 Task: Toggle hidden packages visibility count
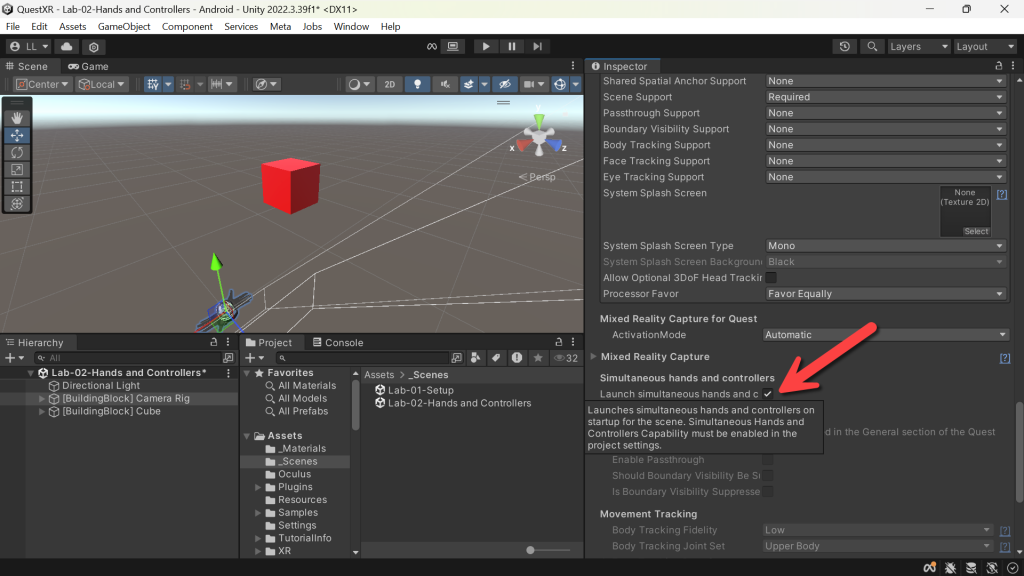pyautogui.click(x=566, y=358)
